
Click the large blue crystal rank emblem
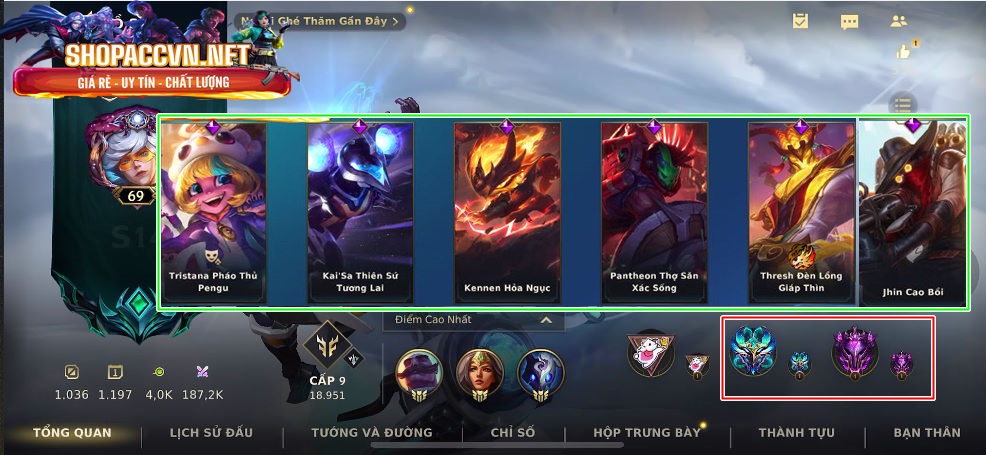pyautogui.click(x=753, y=350)
